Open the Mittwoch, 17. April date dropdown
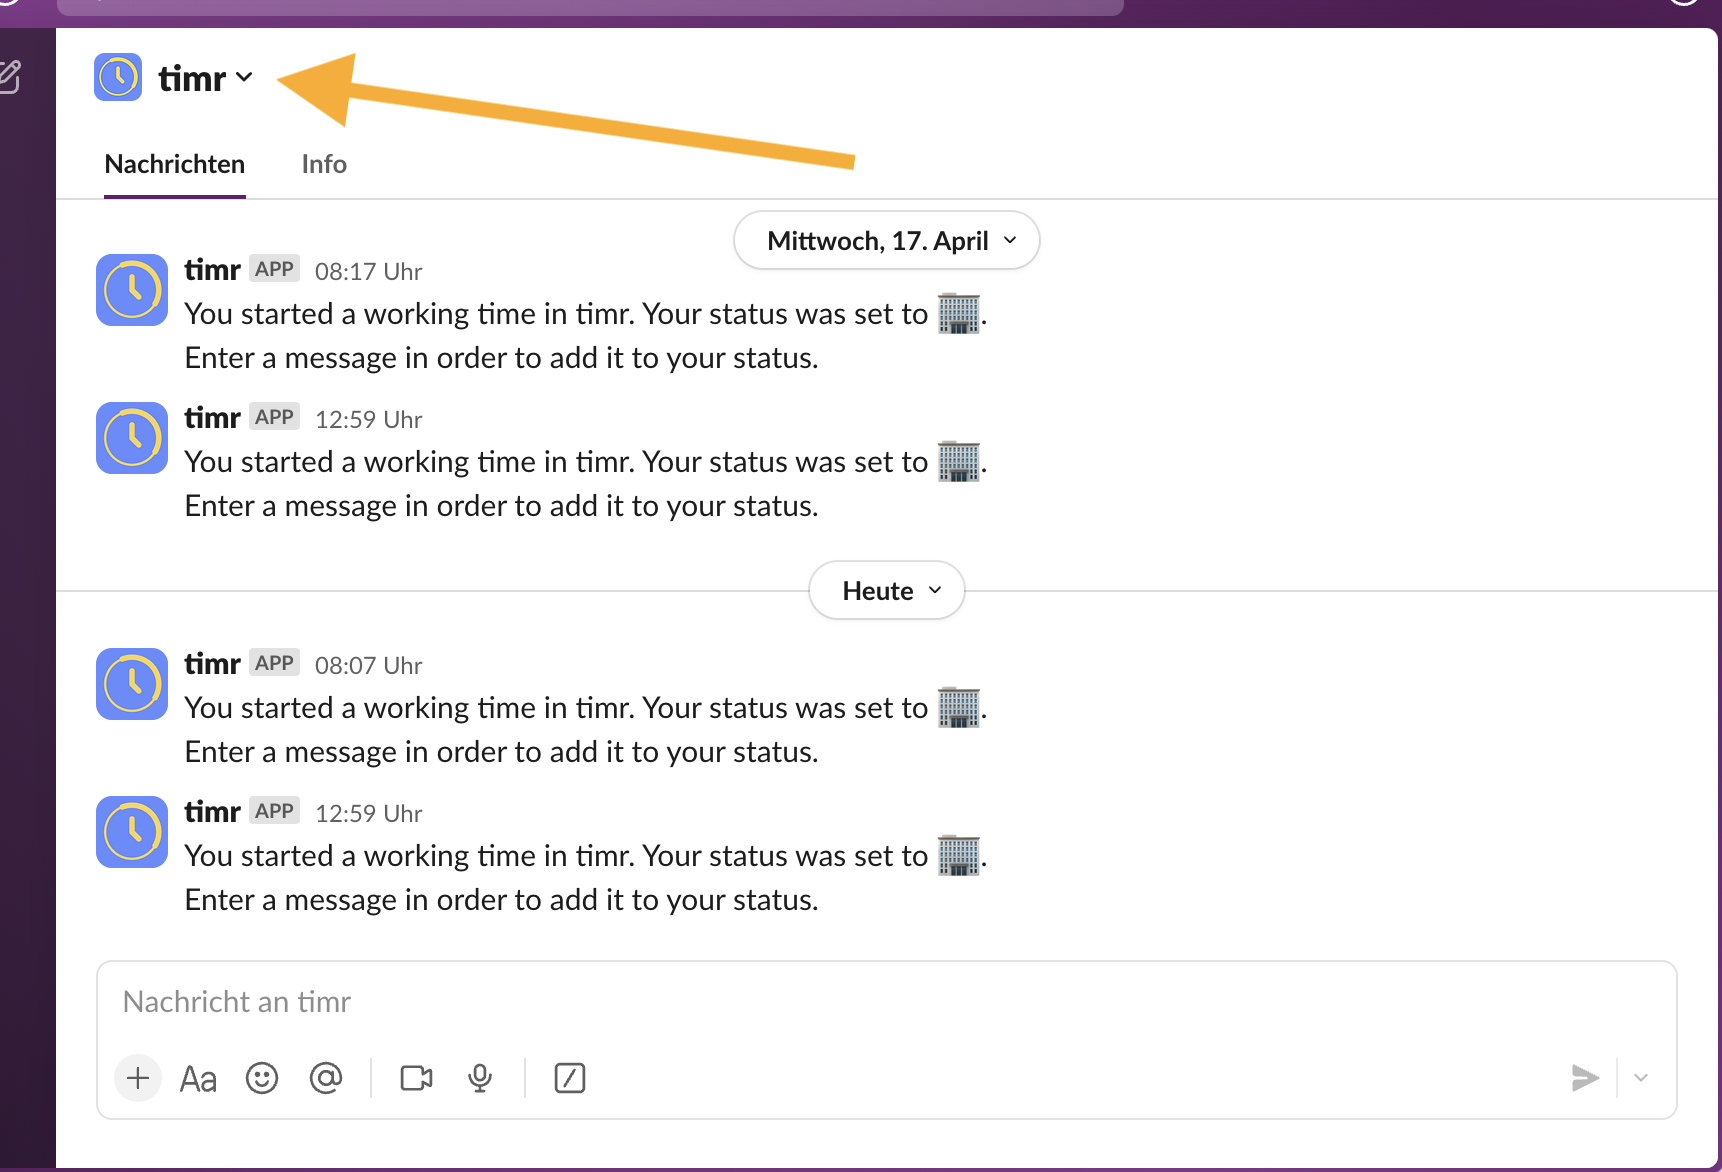Image resolution: width=1722 pixels, height=1172 pixels. (x=887, y=240)
